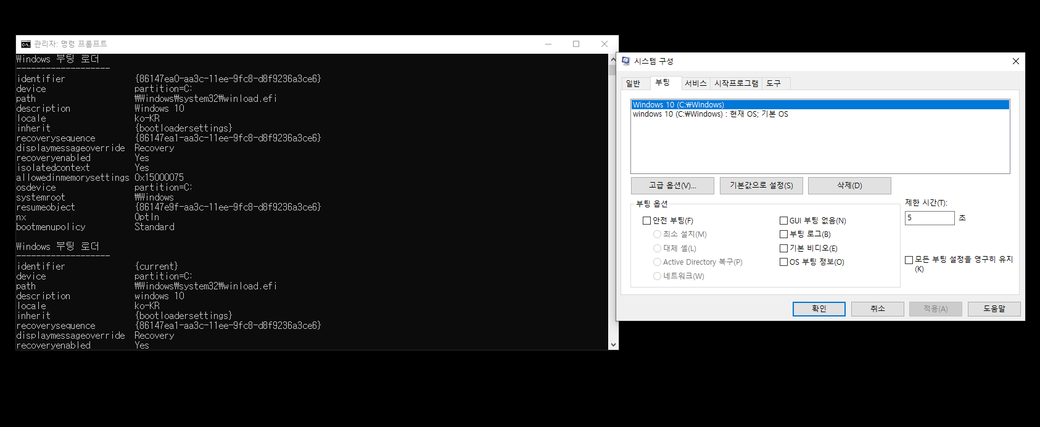Click the 도움말 help button
Image resolution: width=1040 pixels, height=427 pixels.
pos(994,309)
